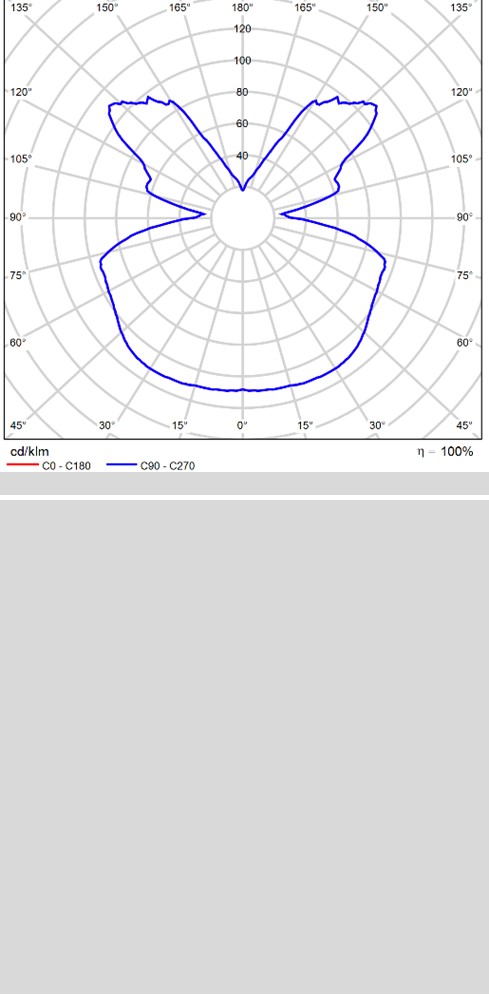The width and height of the screenshot is (489, 995).
Task: Click the 60° label on the right side
Action: tap(465, 343)
